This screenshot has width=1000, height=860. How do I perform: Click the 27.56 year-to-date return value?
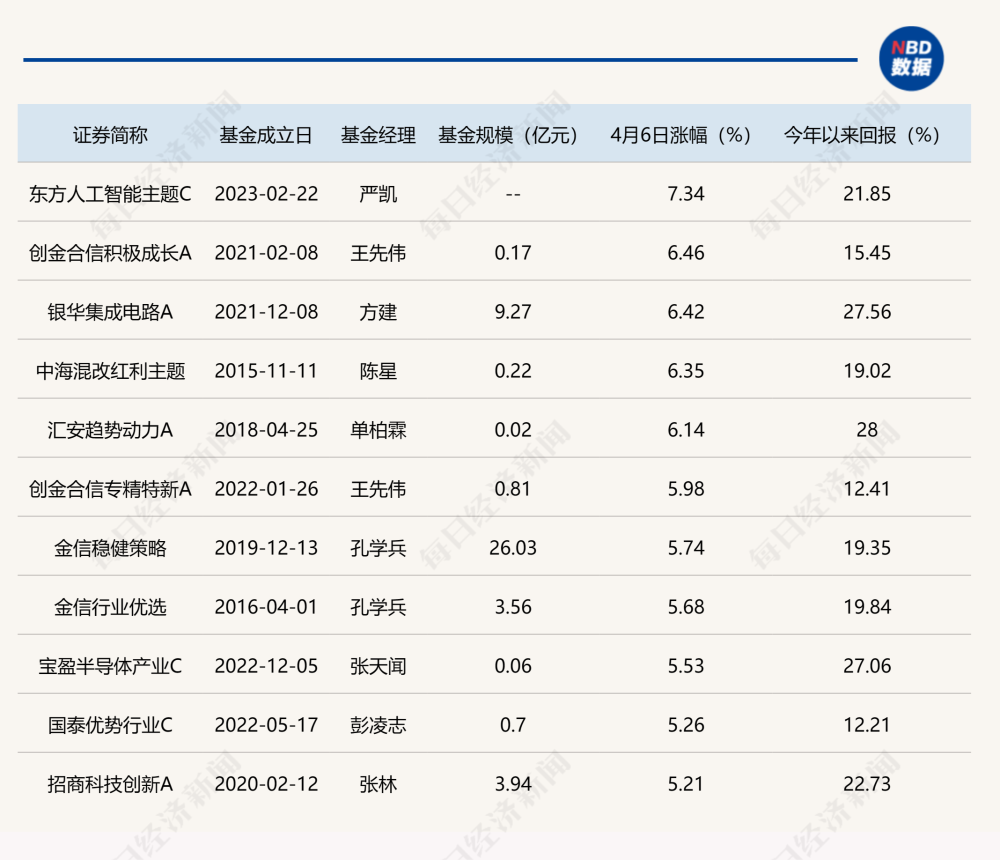[x=867, y=312]
